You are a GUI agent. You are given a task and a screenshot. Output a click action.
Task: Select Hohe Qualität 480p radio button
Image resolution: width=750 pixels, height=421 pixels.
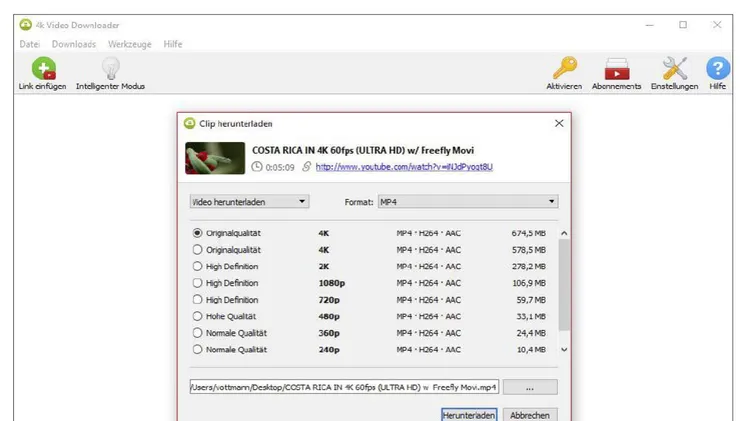pos(197,316)
